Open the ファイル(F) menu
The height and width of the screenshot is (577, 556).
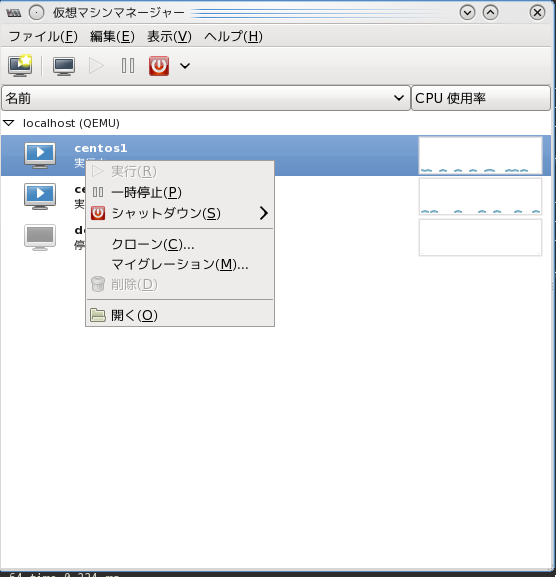[43, 36]
